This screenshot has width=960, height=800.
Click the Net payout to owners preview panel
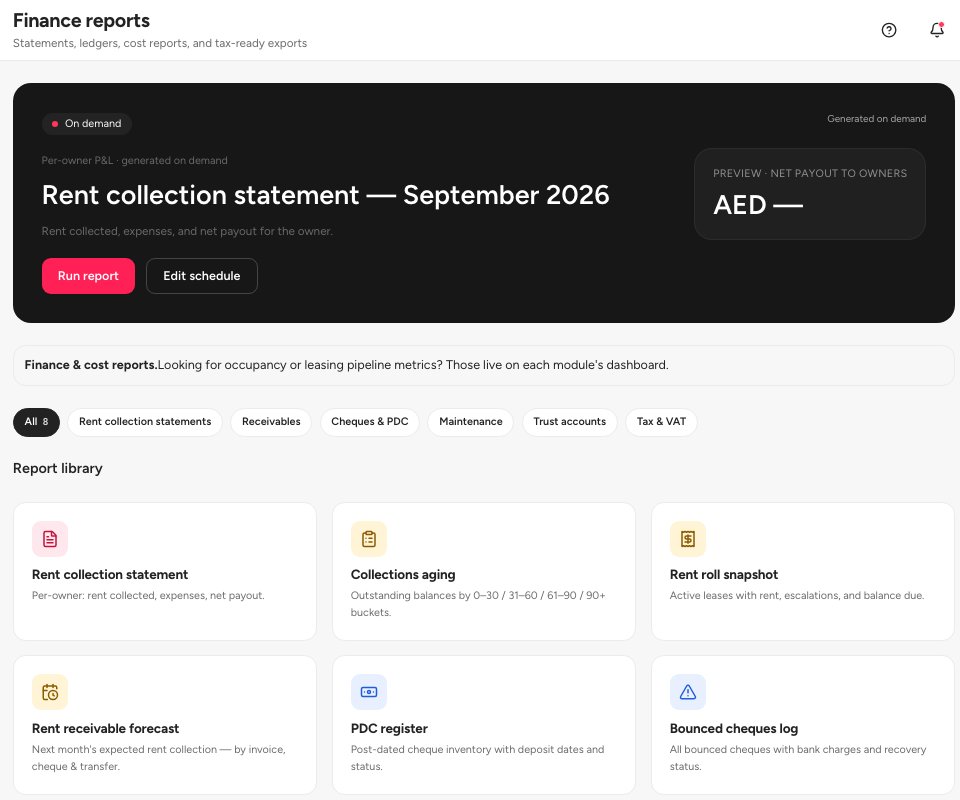(809, 194)
